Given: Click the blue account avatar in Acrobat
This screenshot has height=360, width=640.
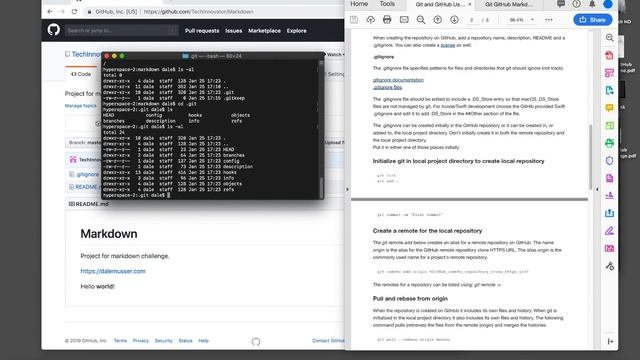Looking at the screenshot, I should pos(608,4).
